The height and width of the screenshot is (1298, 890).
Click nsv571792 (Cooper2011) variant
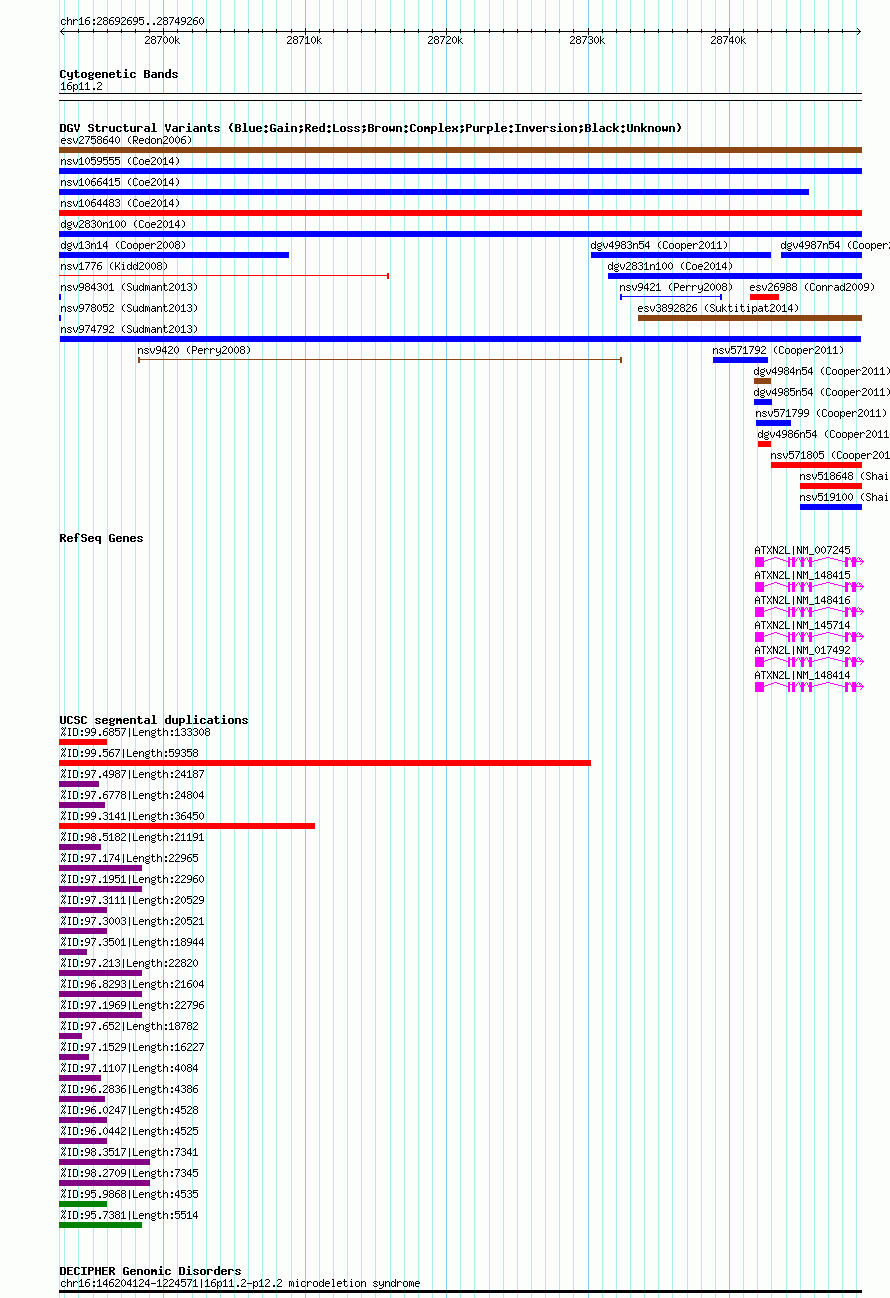coord(740,360)
